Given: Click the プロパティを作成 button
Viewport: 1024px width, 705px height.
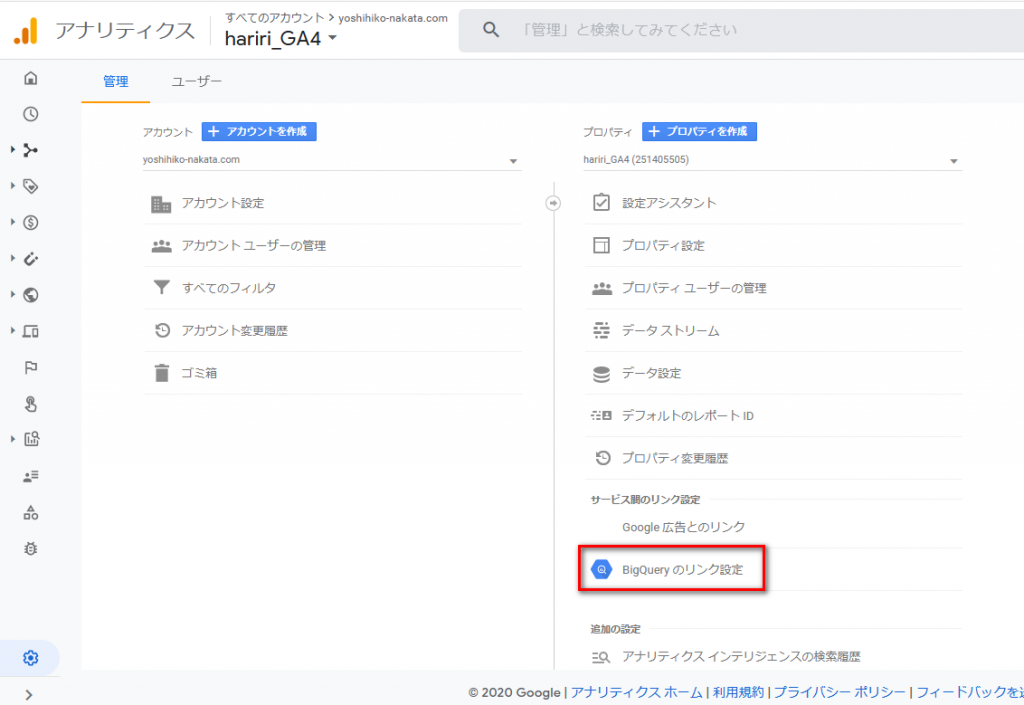Looking at the screenshot, I should tap(699, 131).
